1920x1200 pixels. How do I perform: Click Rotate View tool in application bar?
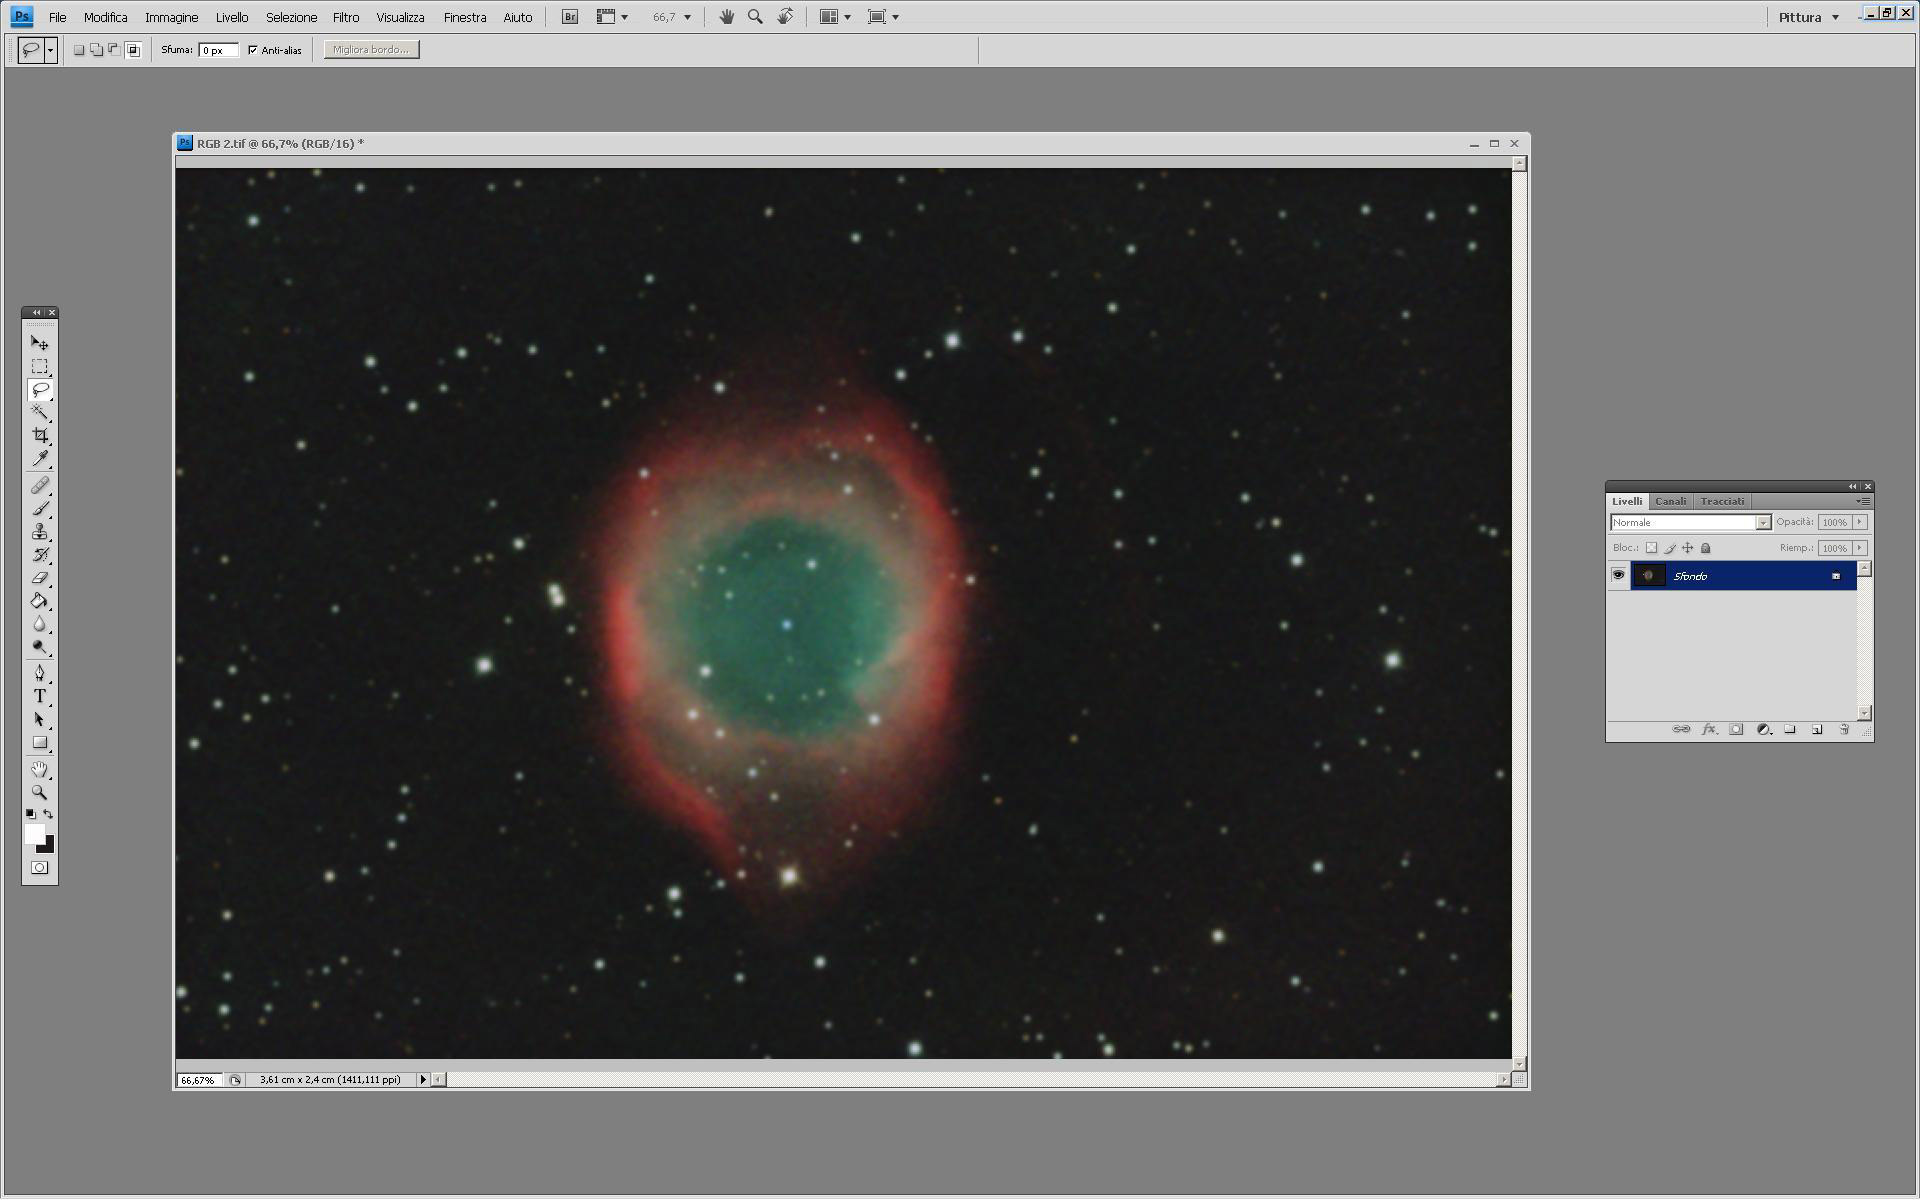[786, 17]
